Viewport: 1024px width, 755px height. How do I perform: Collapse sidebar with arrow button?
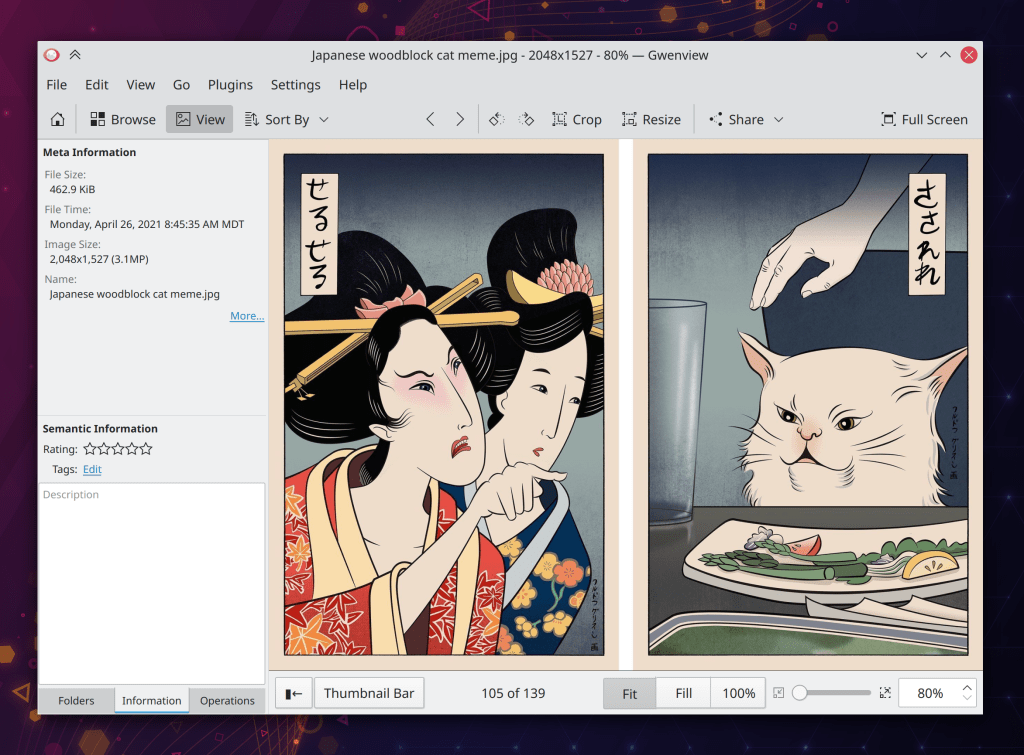293,693
